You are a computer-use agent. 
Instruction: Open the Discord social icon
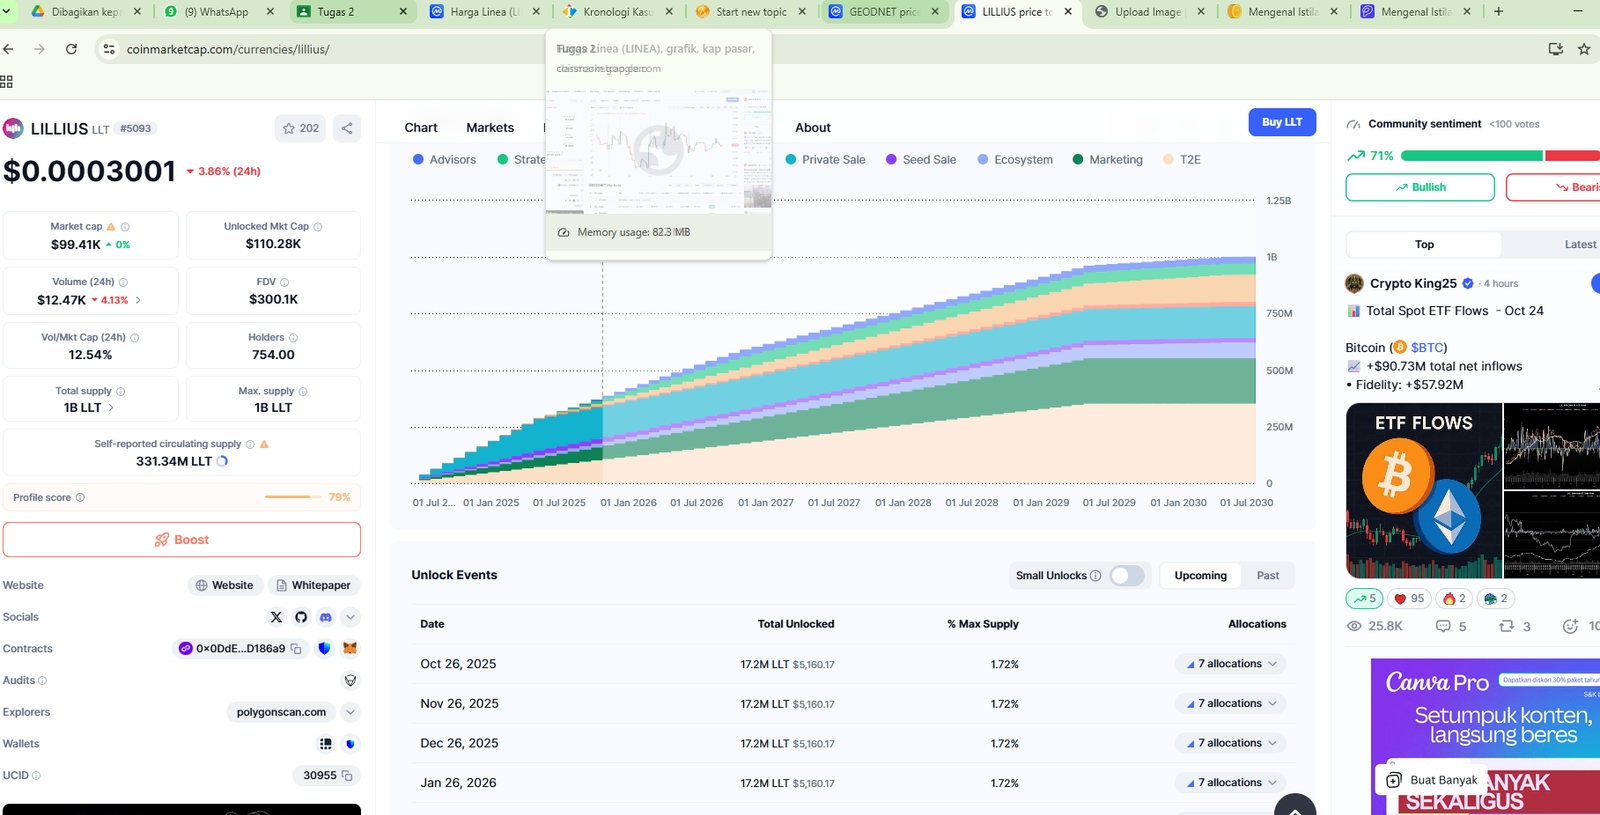click(x=325, y=617)
